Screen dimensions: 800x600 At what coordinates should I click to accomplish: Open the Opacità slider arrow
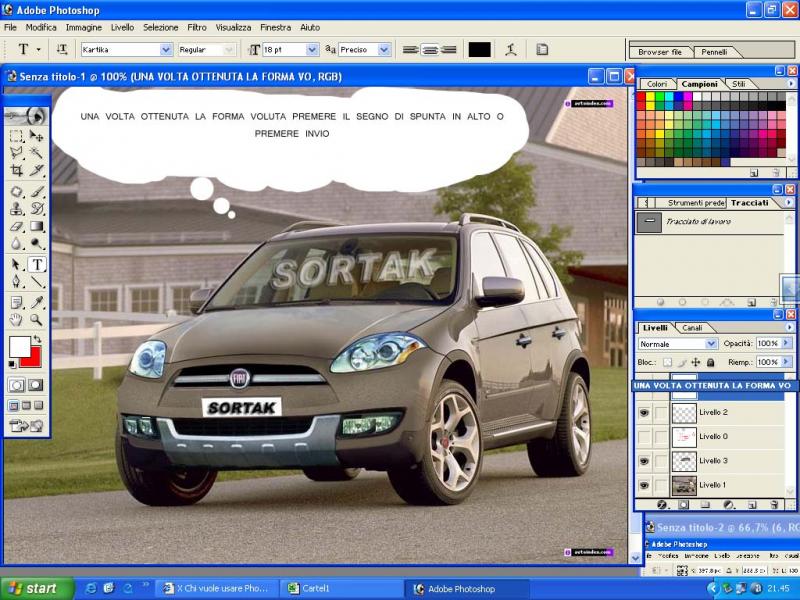click(x=785, y=343)
